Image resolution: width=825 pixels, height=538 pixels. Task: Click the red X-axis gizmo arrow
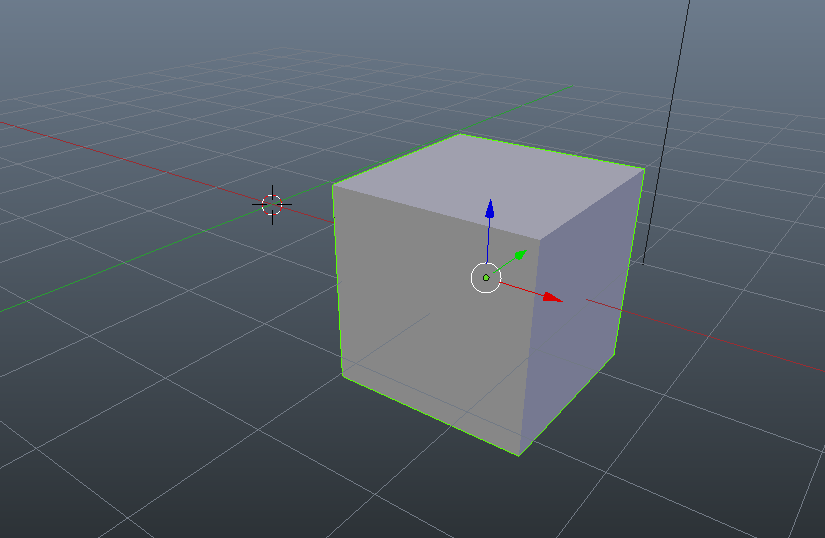click(551, 297)
